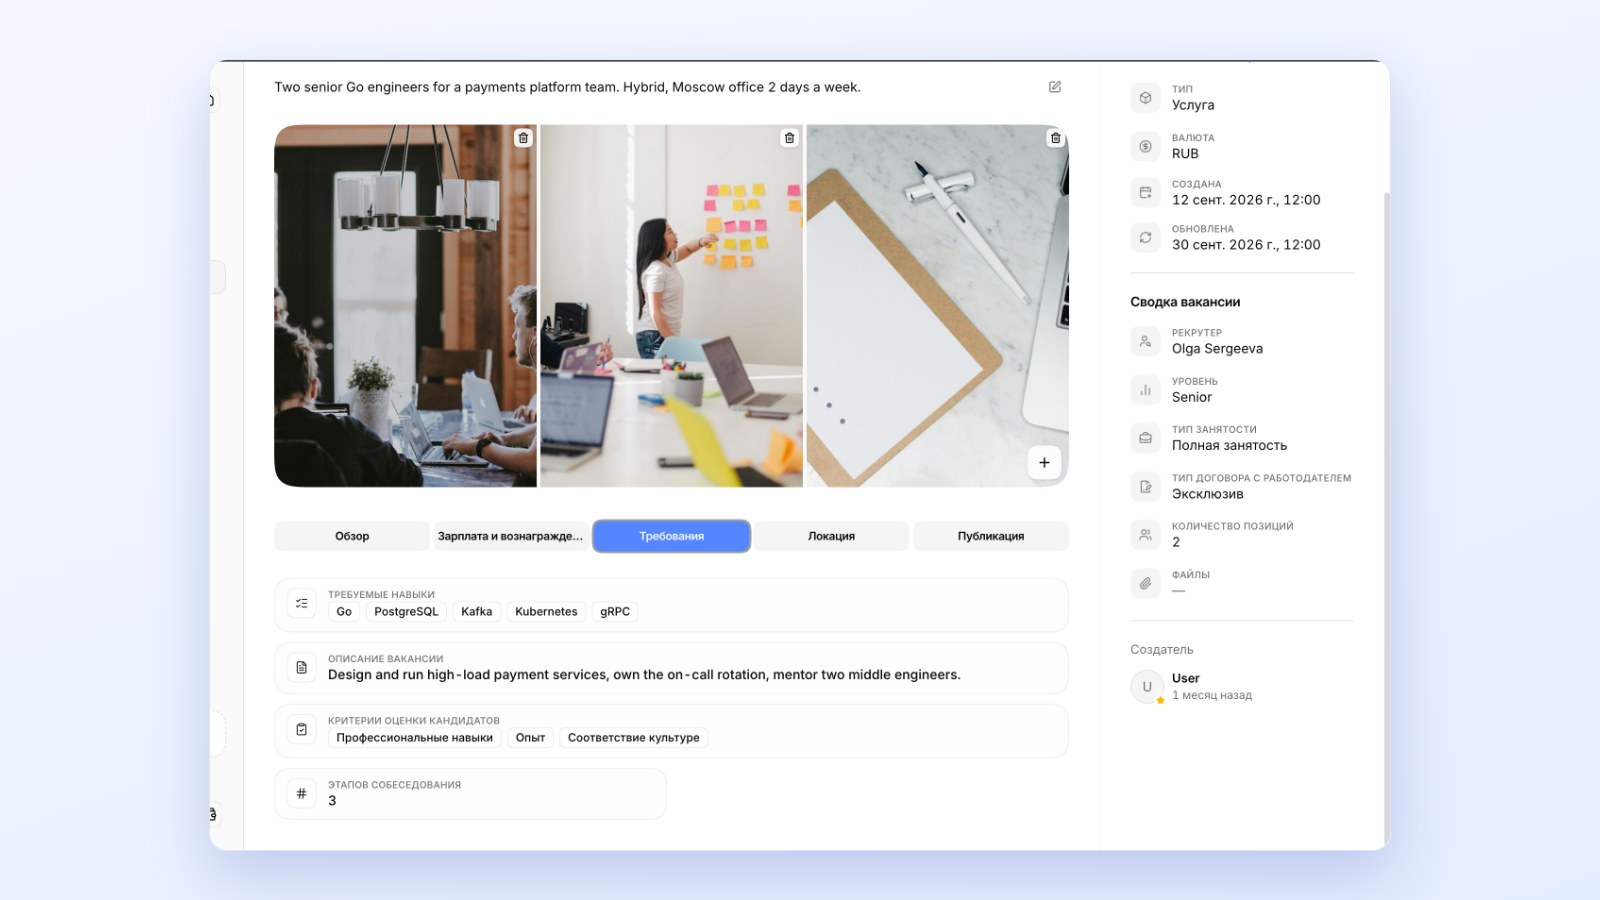The image size is (1600, 900).
Task: Click the Создана calendar icon
Action: click(x=1146, y=192)
